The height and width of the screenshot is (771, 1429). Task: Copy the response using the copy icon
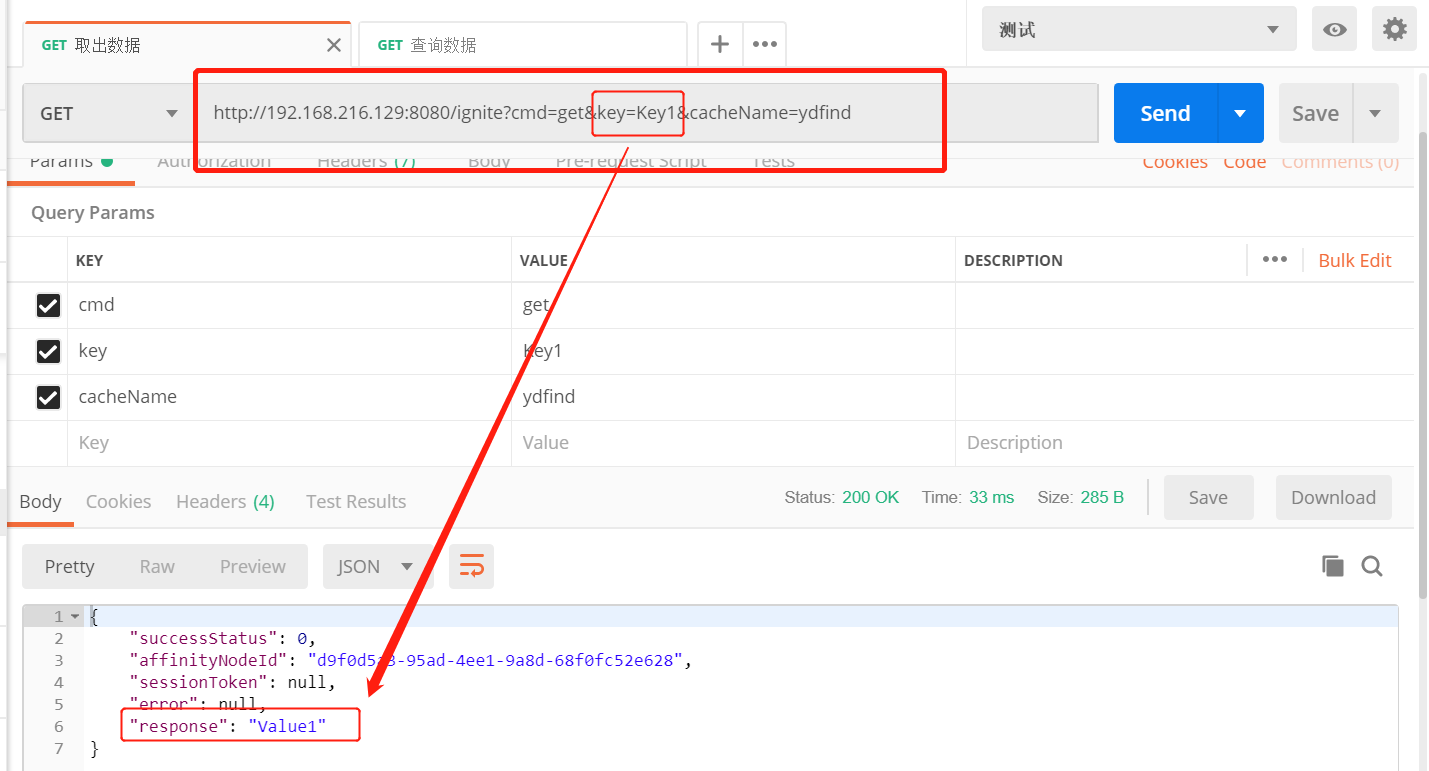tap(1333, 565)
